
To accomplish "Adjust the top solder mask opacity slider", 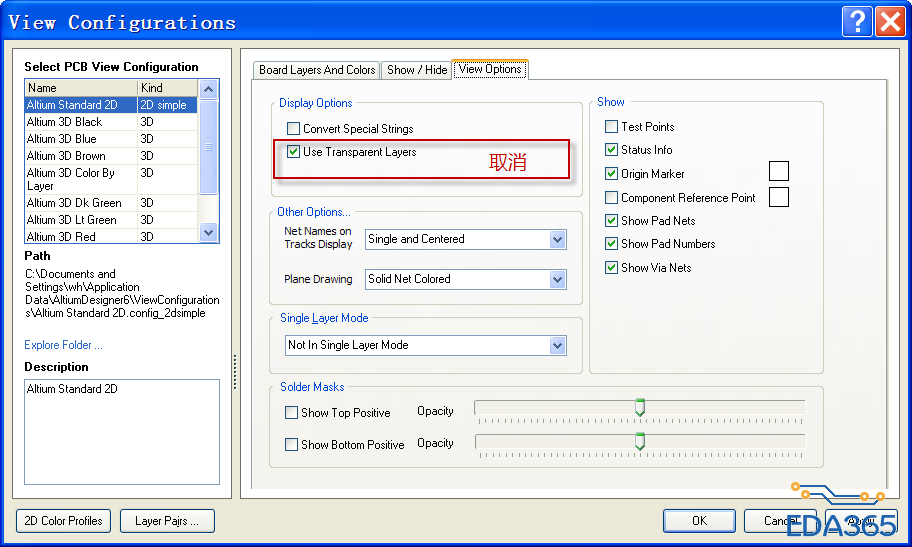I will (x=640, y=407).
